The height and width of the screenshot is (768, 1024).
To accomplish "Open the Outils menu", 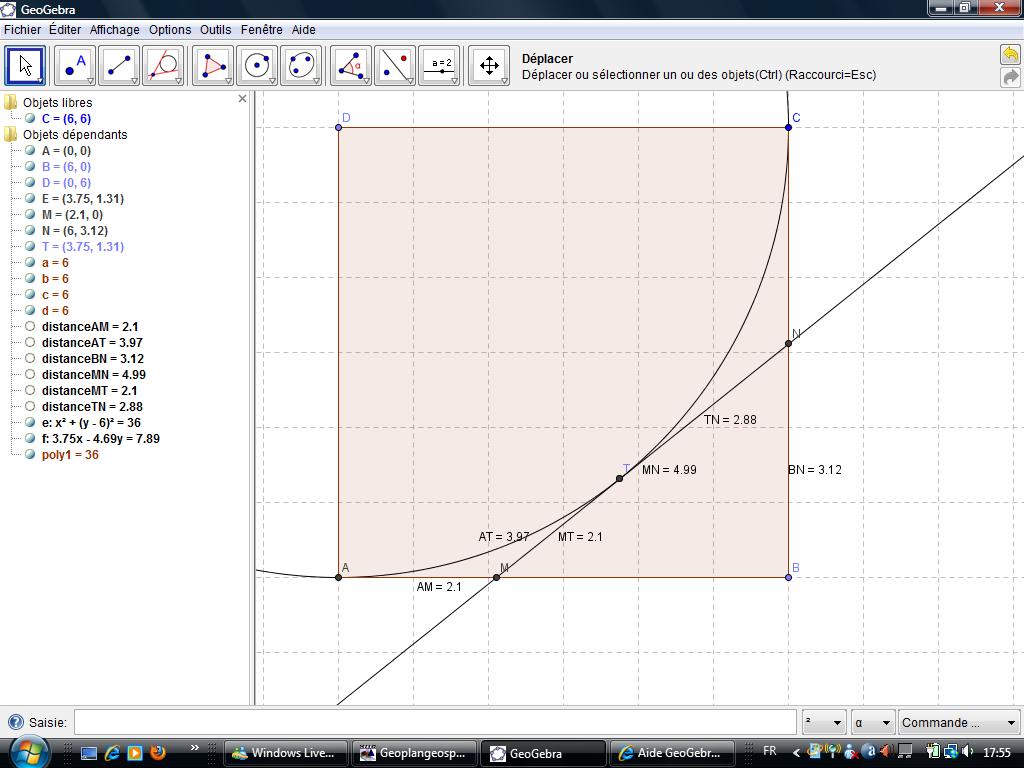I will [215, 30].
